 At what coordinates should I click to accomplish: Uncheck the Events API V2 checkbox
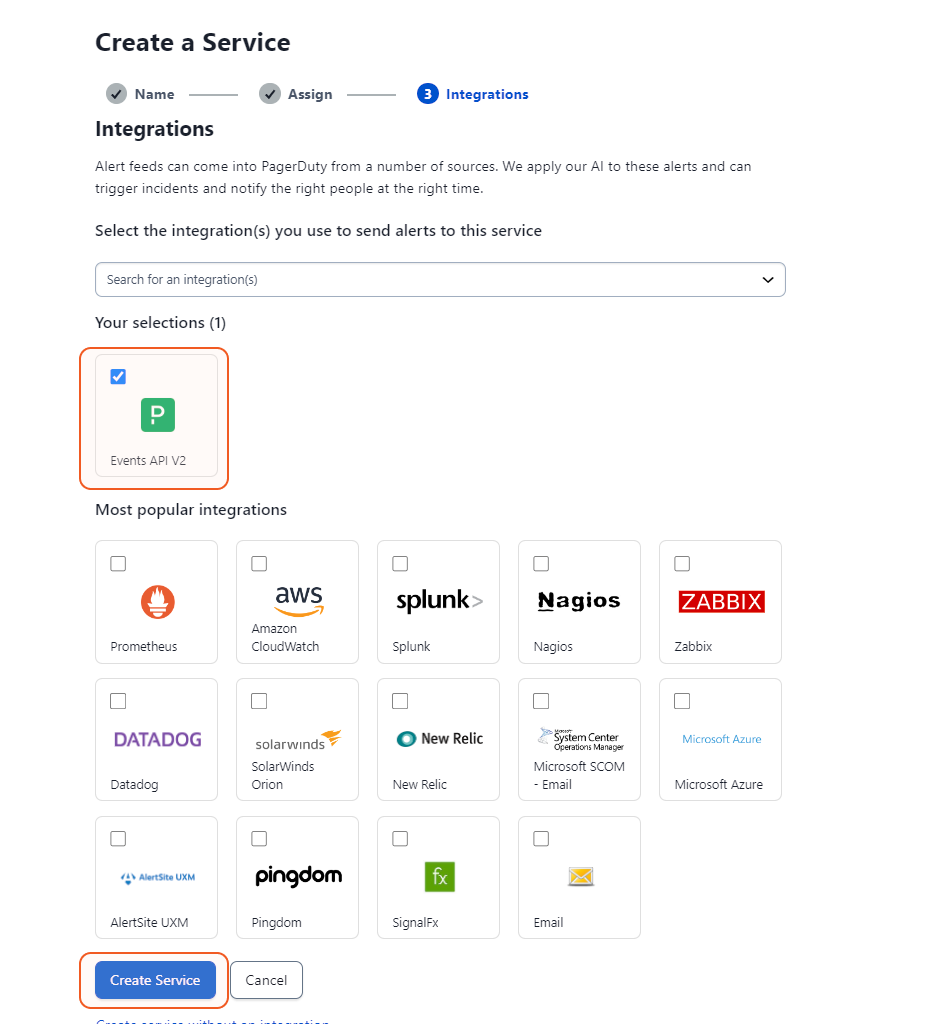pyautogui.click(x=118, y=377)
